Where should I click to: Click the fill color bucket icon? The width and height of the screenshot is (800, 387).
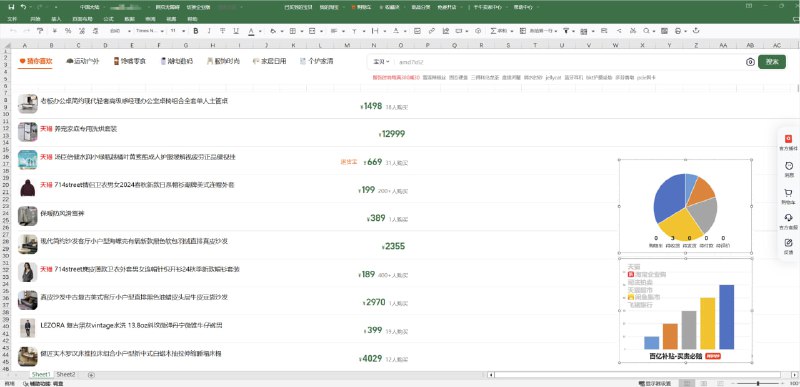(273, 31)
